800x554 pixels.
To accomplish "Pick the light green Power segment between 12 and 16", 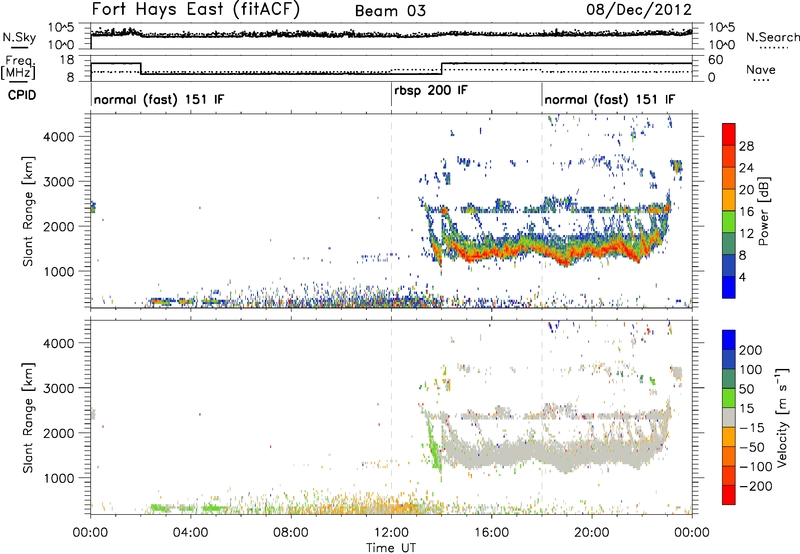I will (729, 221).
